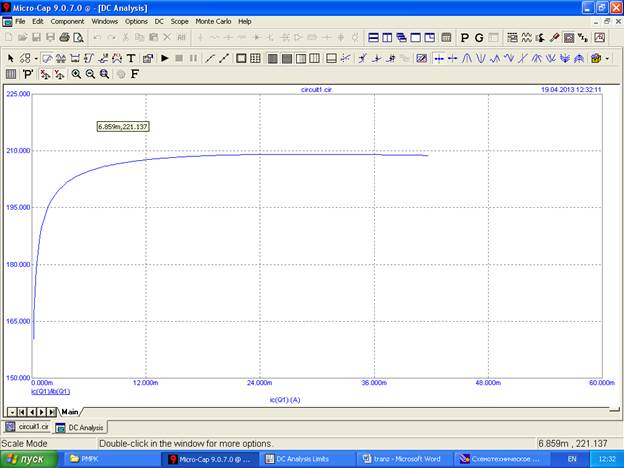
Task: Click the ic(Q1) (A) axis label
Action: [x=285, y=400]
